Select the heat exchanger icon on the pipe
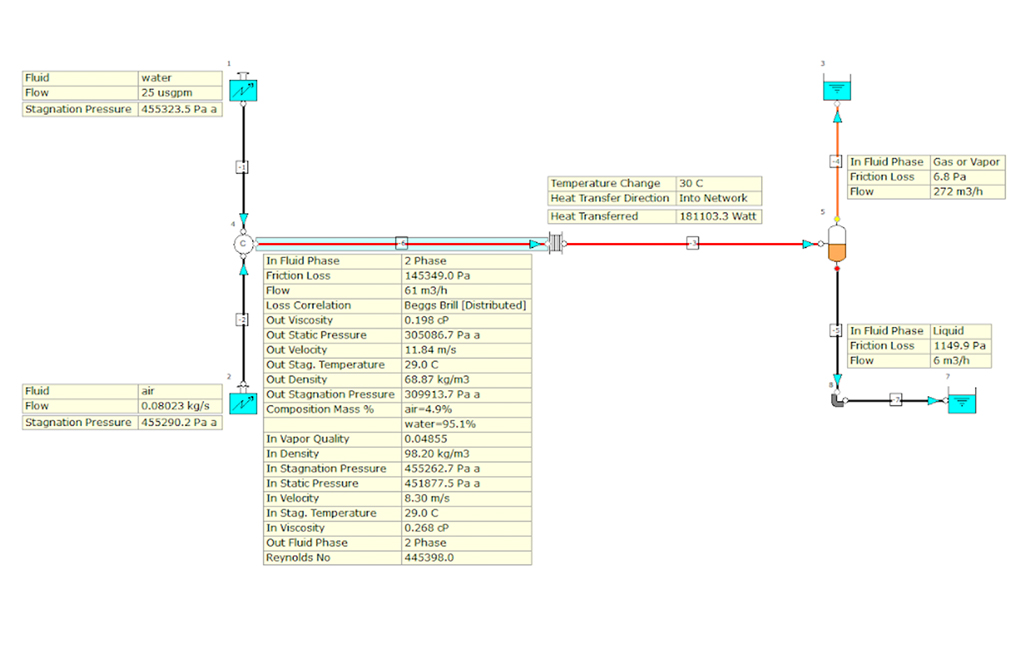This screenshot has height=650, width=1024. 554,243
